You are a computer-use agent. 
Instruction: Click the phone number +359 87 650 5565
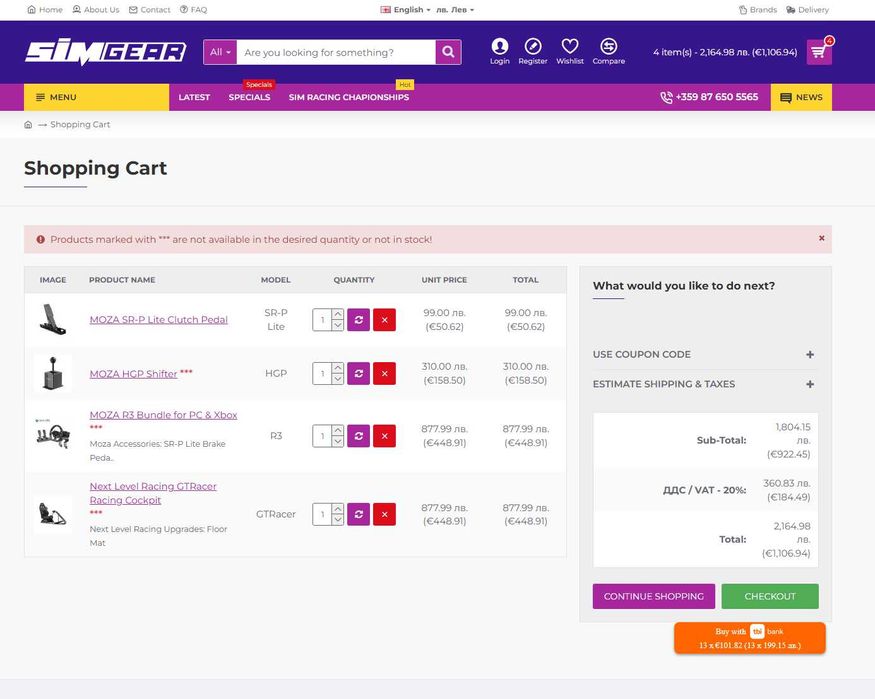click(x=709, y=97)
